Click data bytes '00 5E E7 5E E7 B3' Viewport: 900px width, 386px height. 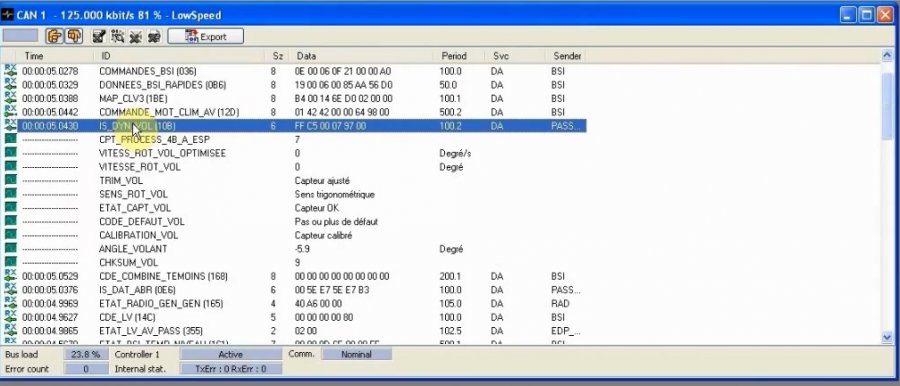(x=332, y=290)
